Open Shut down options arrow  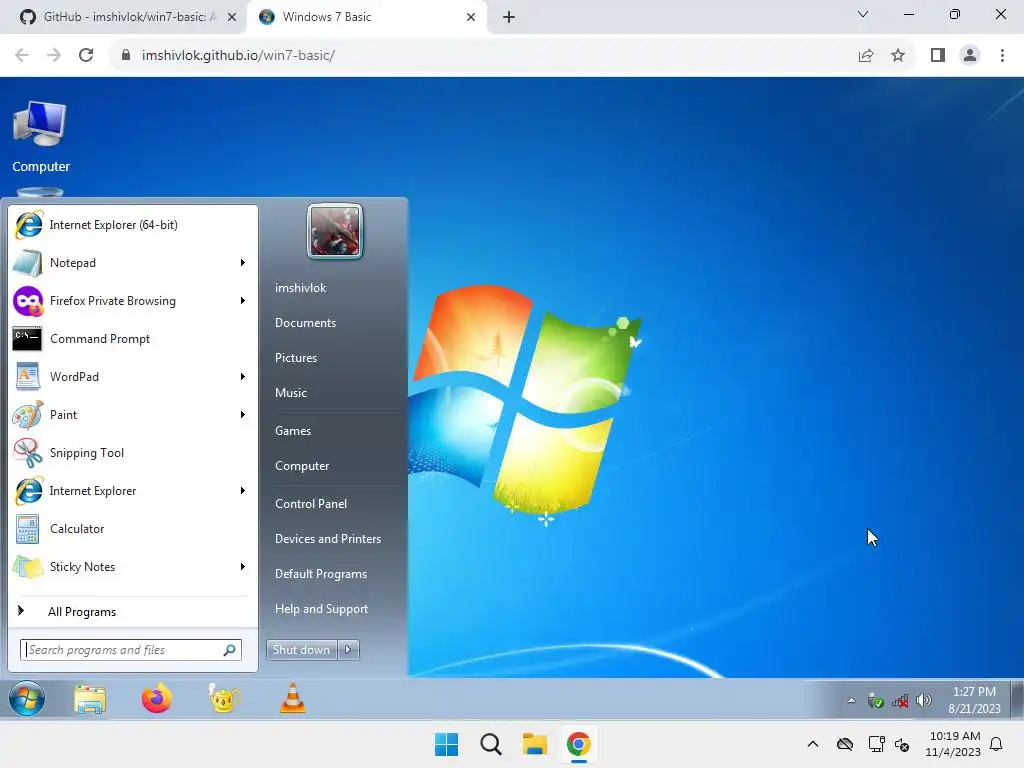click(x=349, y=650)
